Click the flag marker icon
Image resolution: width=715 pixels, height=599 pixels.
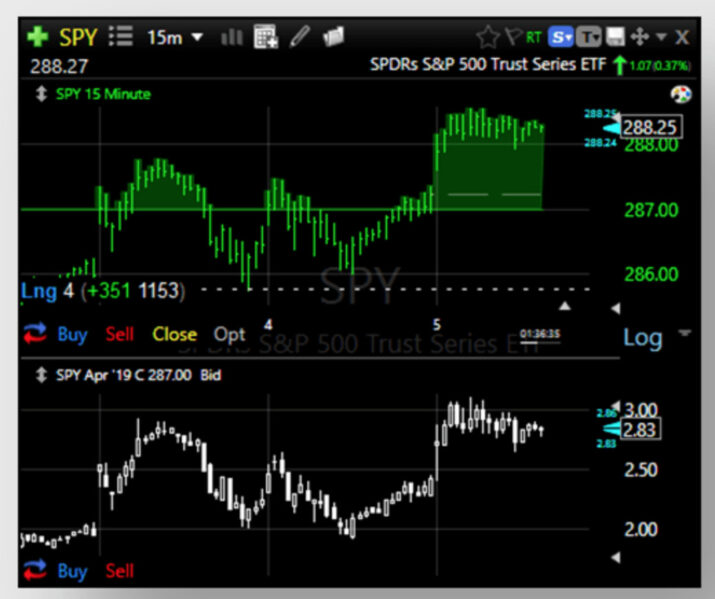(x=513, y=36)
